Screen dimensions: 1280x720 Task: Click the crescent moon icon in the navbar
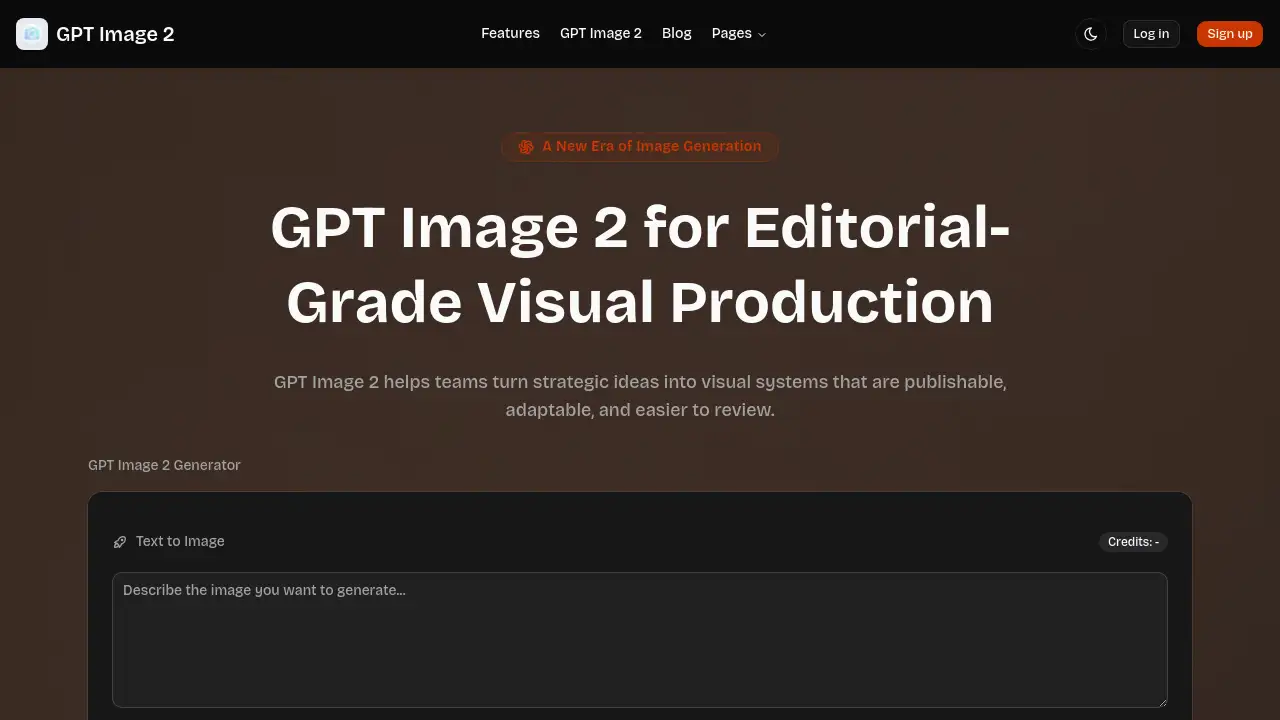pyautogui.click(x=1090, y=33)
